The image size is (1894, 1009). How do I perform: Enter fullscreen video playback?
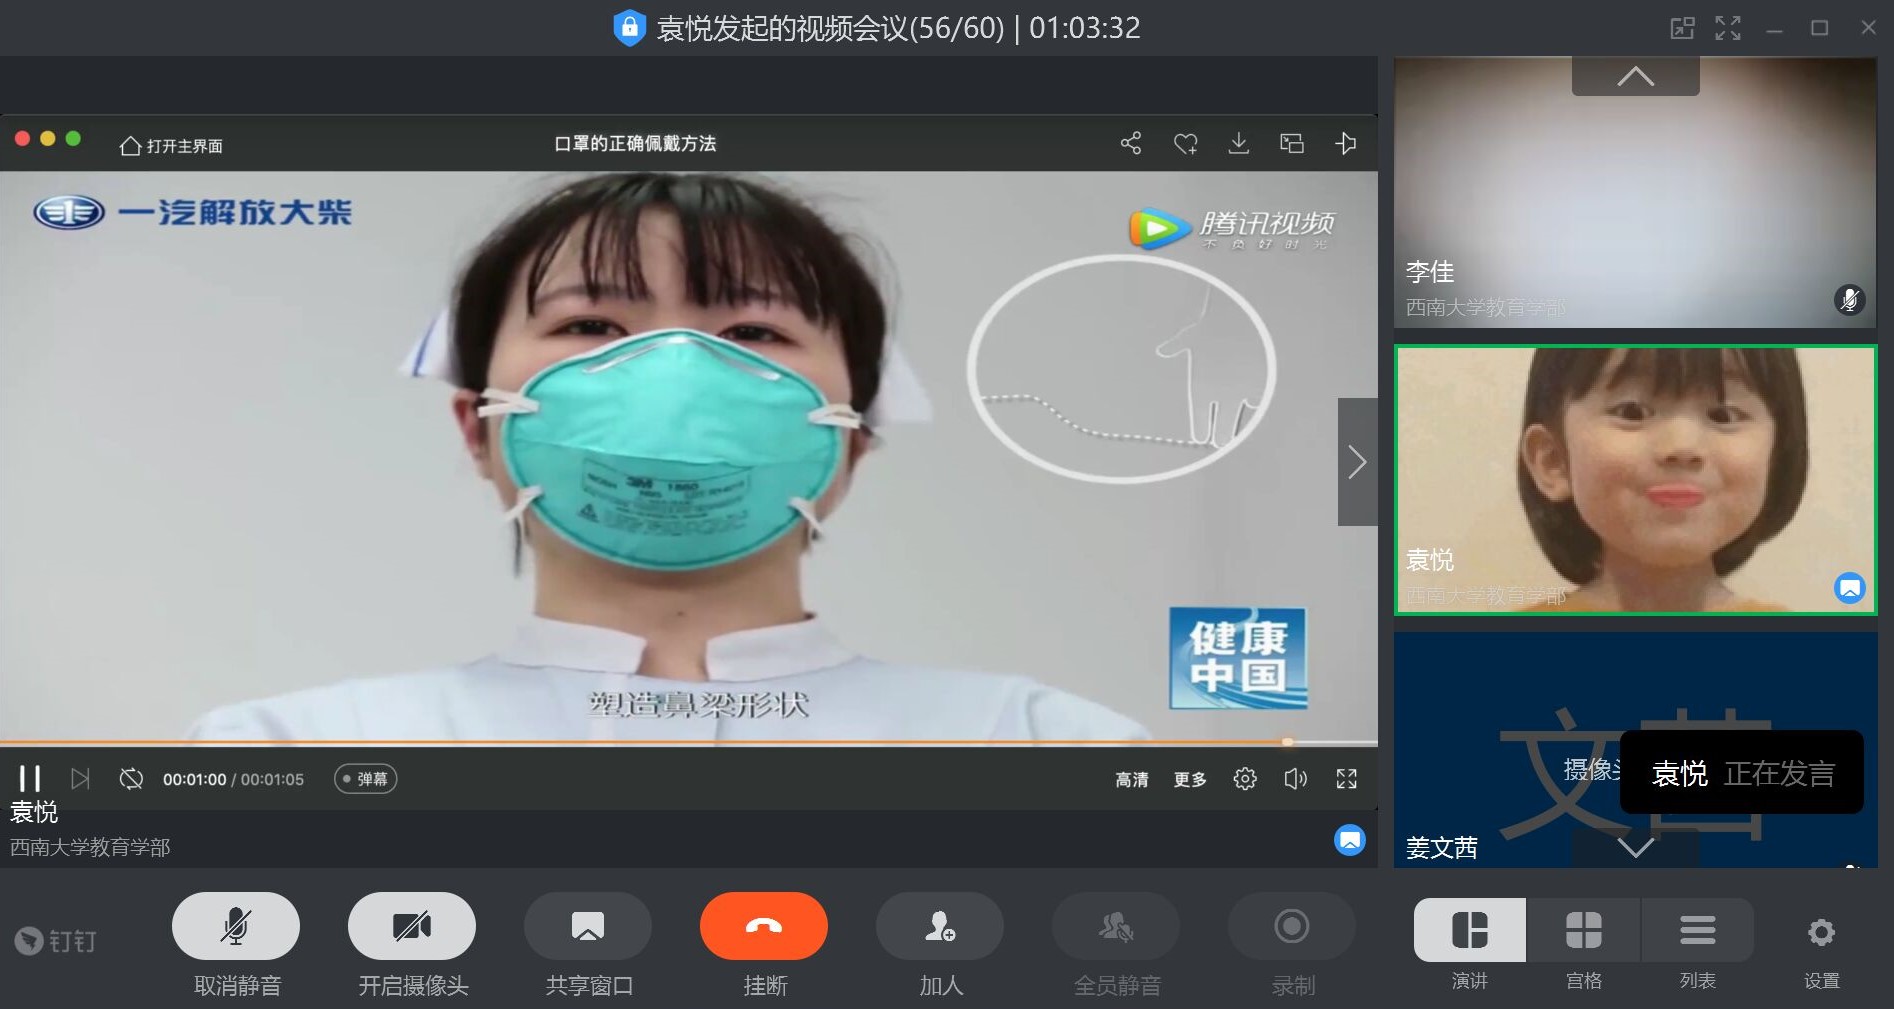pos(1346,779)
